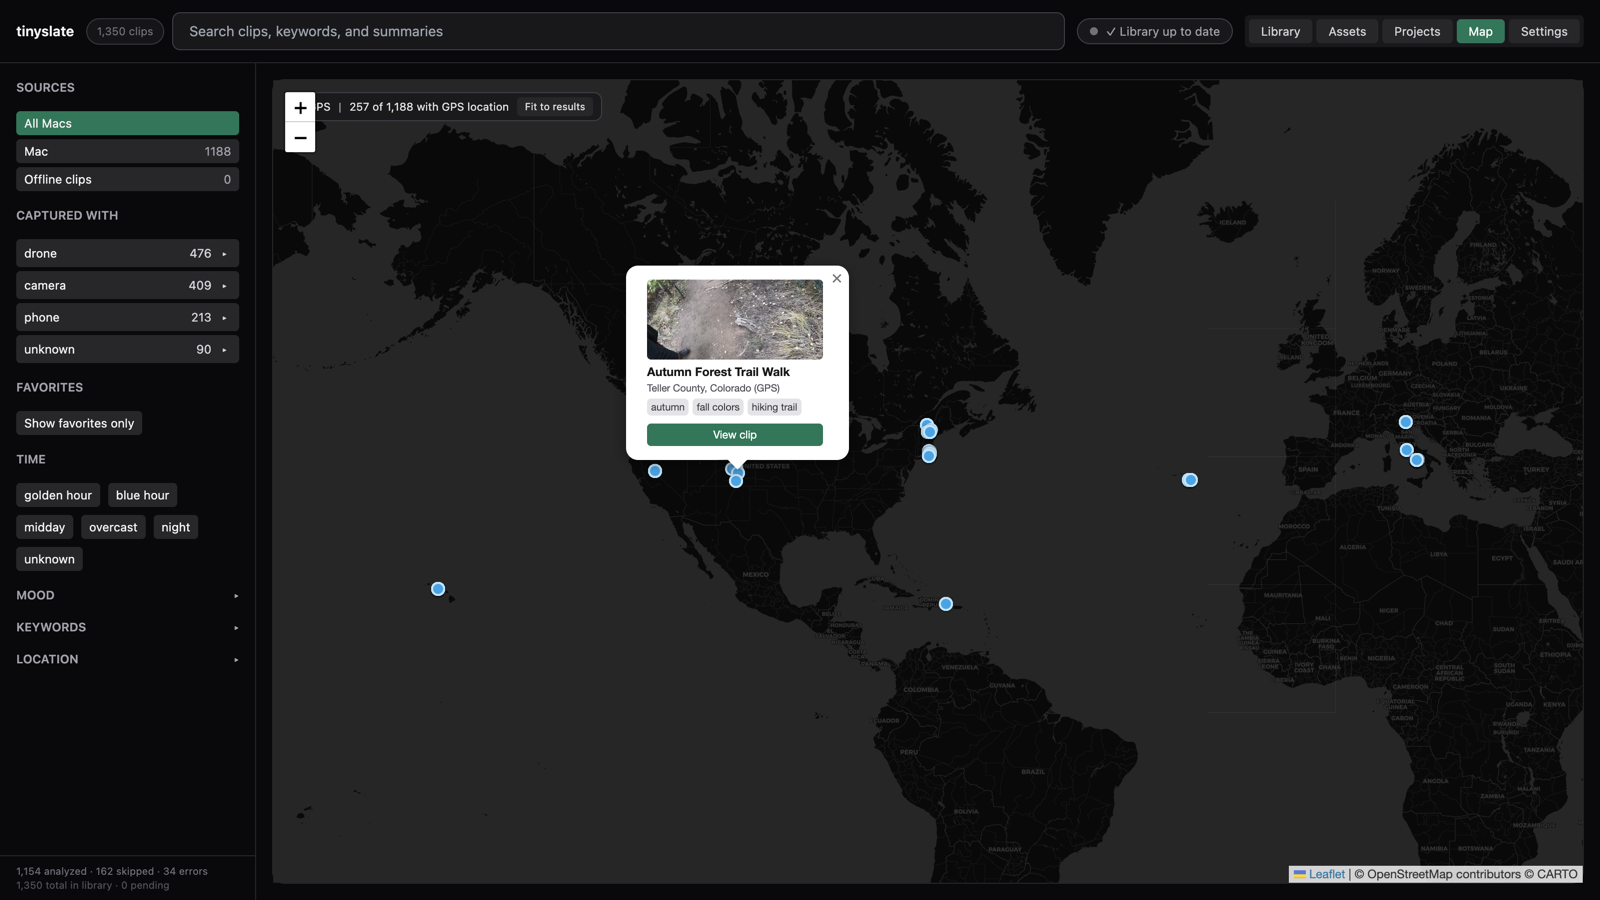Close the Autumn Forest Trail Walk popup
The height and width of the screenshot is (900, 1600).
click(837, 279)
